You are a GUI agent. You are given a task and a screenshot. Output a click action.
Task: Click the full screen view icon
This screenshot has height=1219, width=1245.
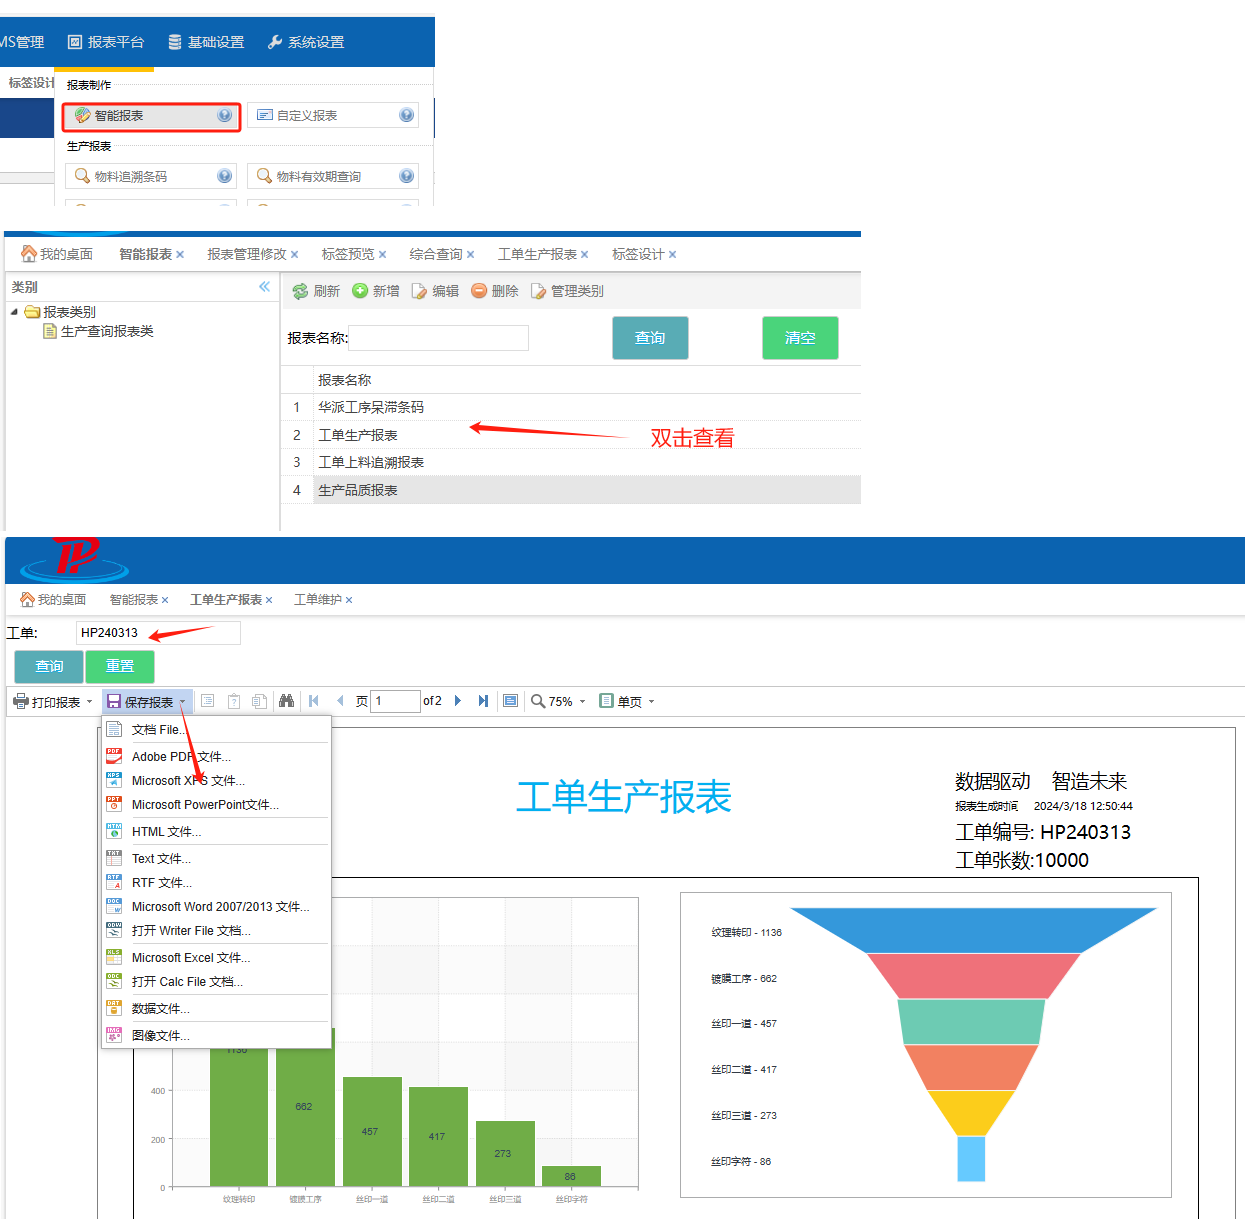(510, 701)
